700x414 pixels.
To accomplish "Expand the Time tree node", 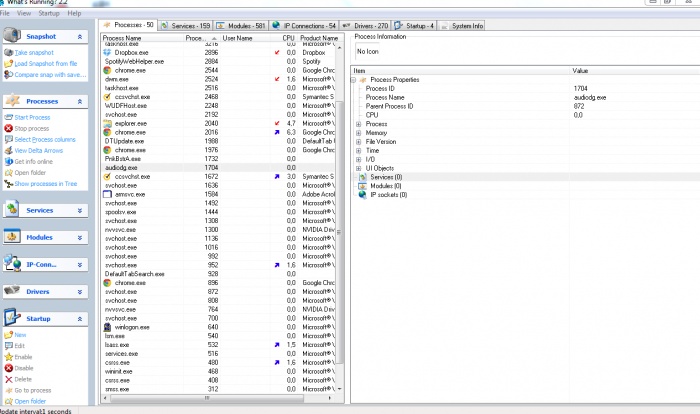I will point(358,151).
